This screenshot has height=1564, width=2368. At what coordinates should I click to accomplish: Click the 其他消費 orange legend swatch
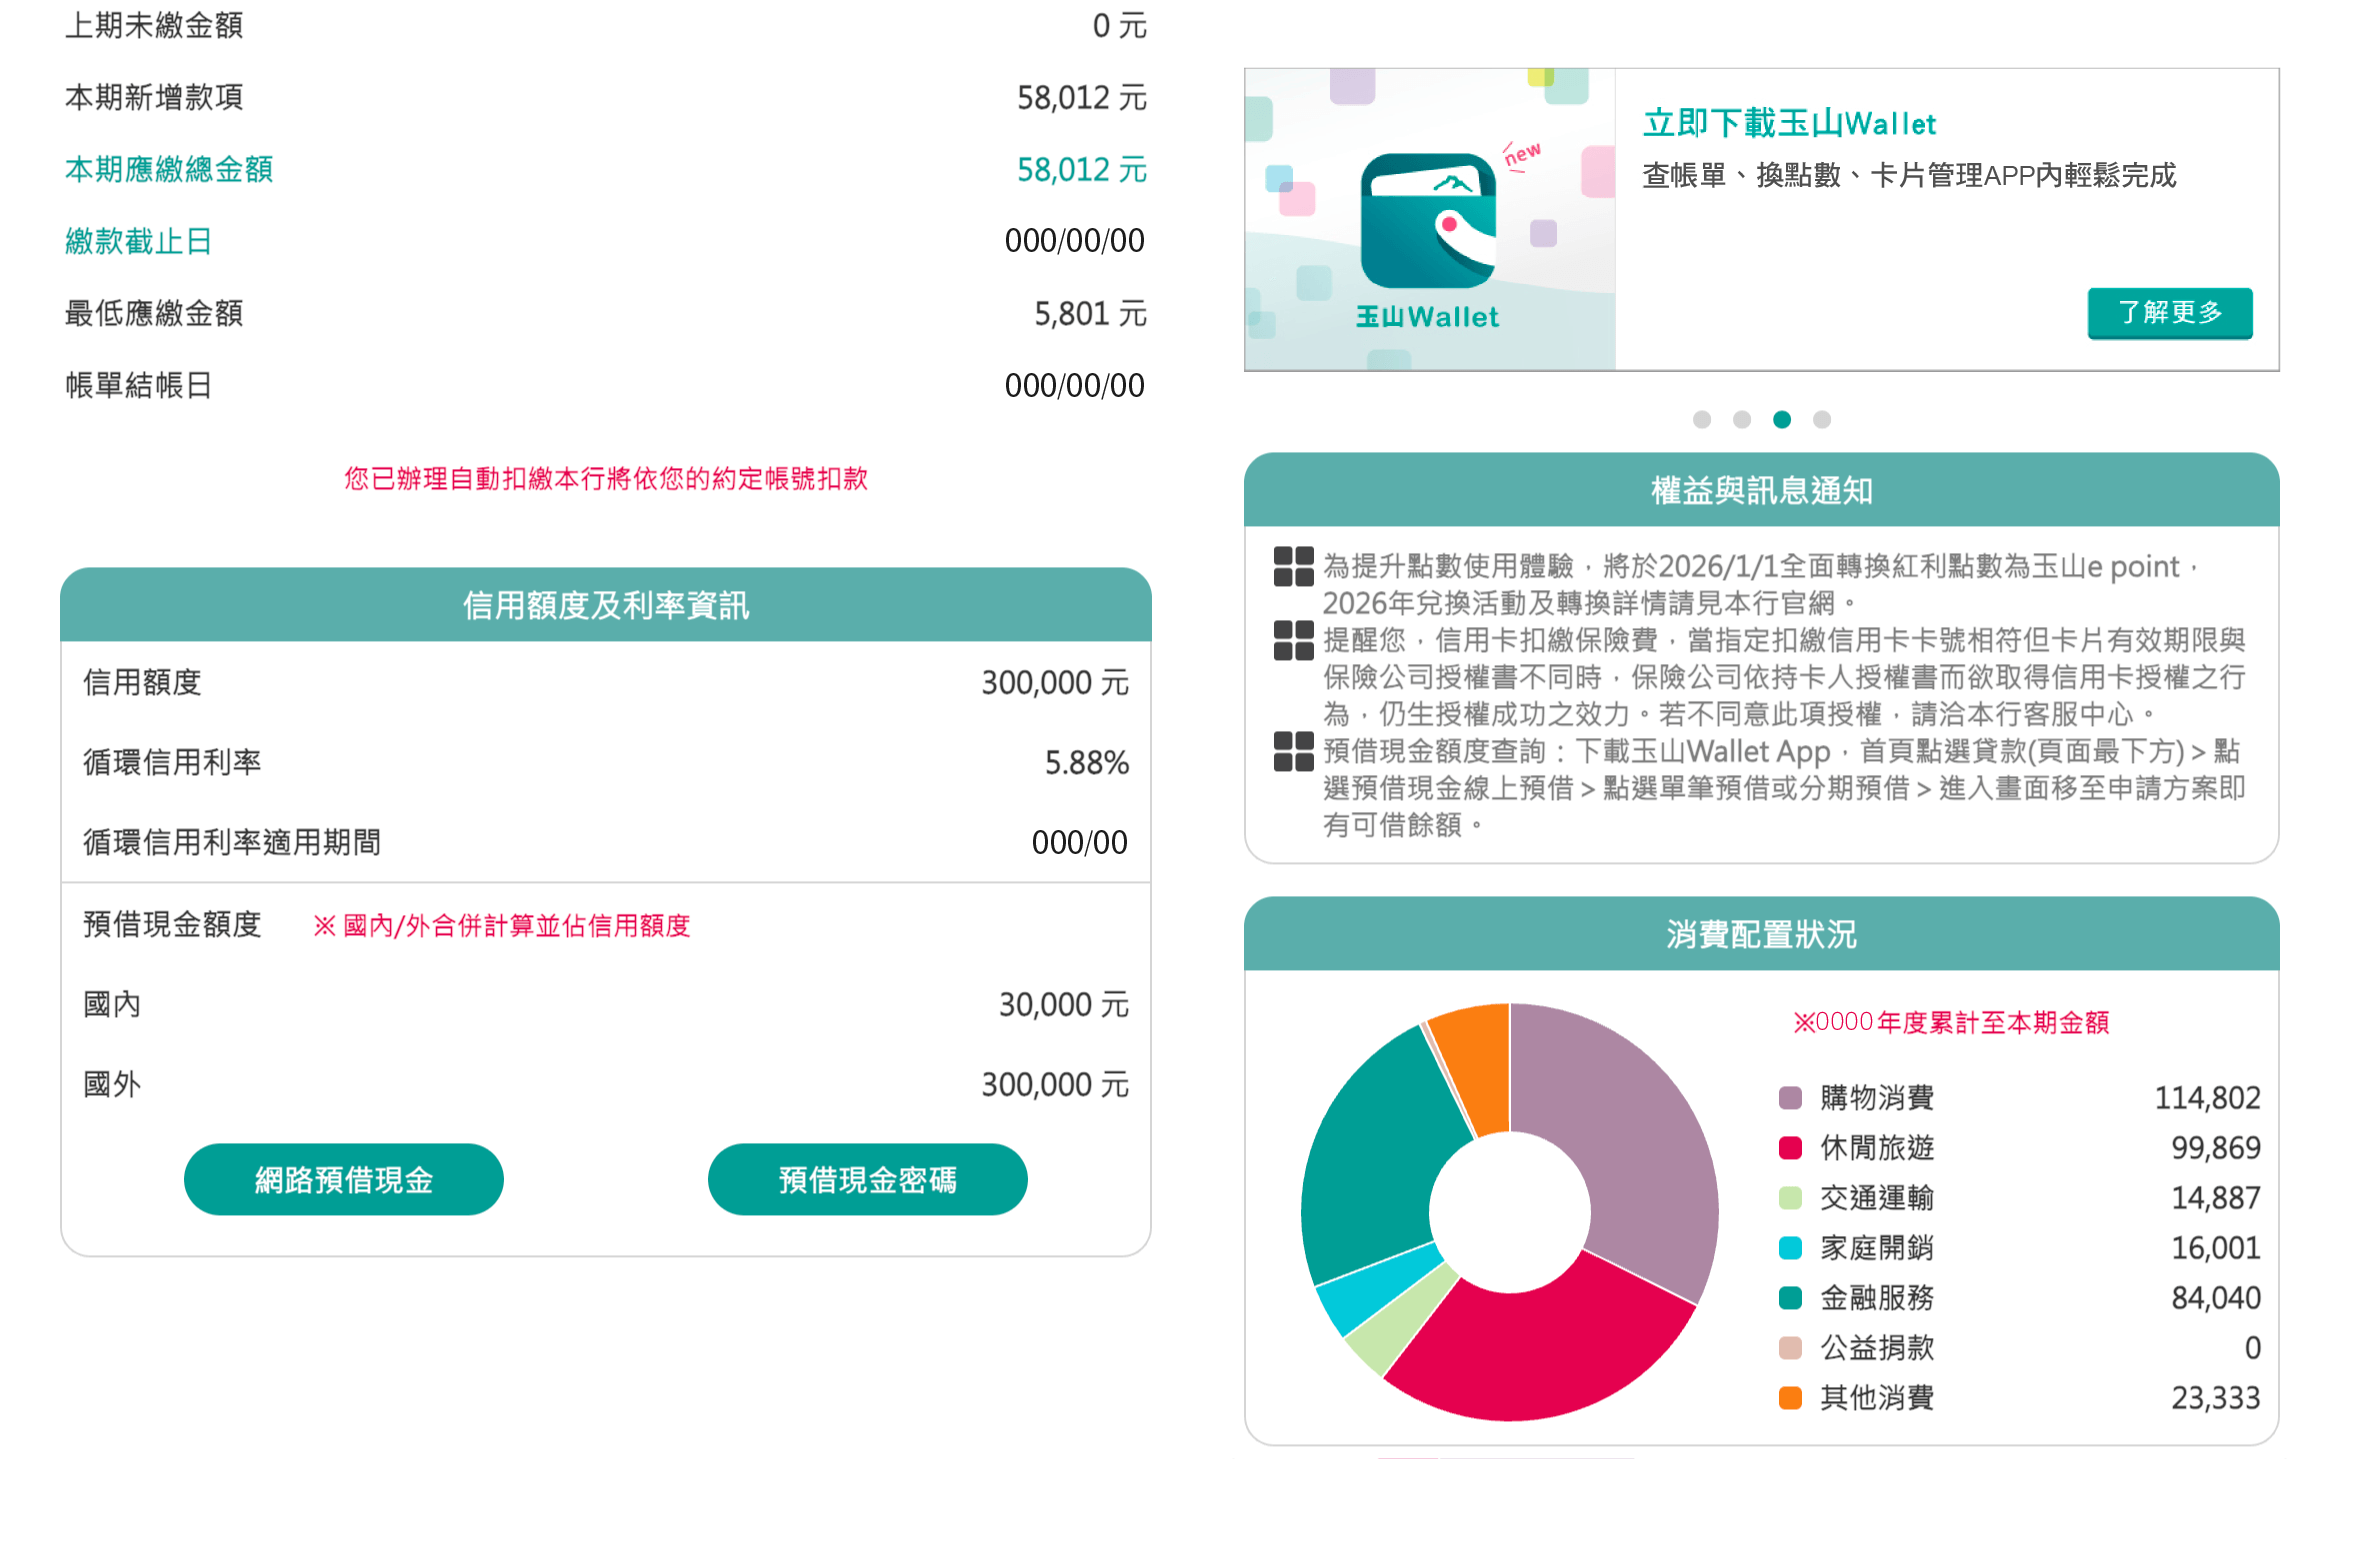pyautogui.click(x=1789, y=1397)
